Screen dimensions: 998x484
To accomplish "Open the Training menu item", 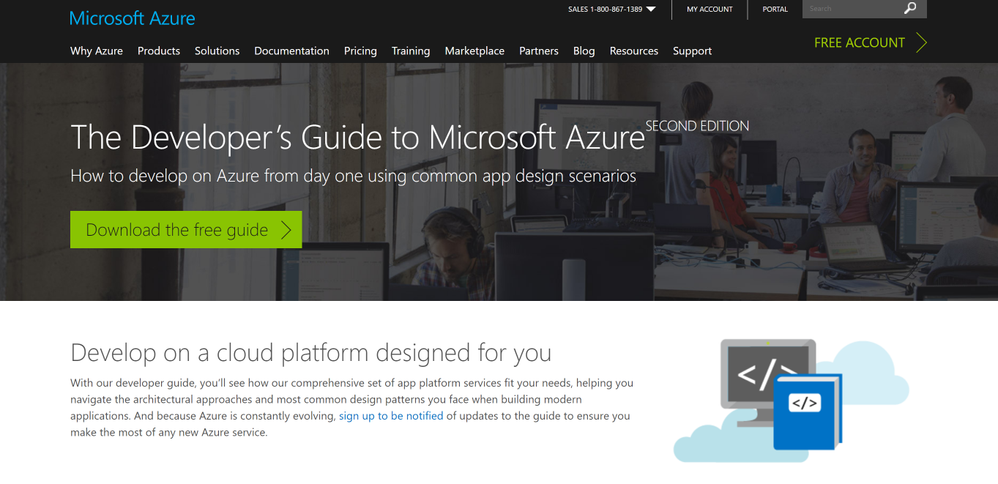I will point(411,51).
